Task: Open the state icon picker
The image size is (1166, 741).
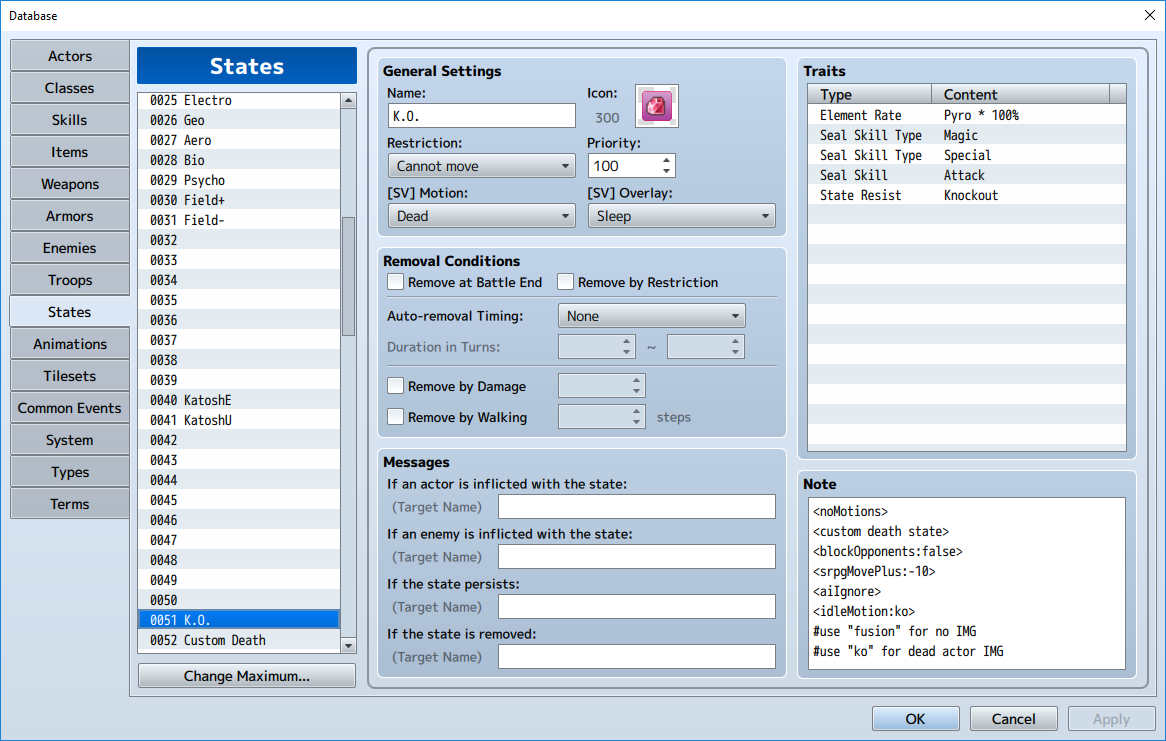Action: [657, 106]
